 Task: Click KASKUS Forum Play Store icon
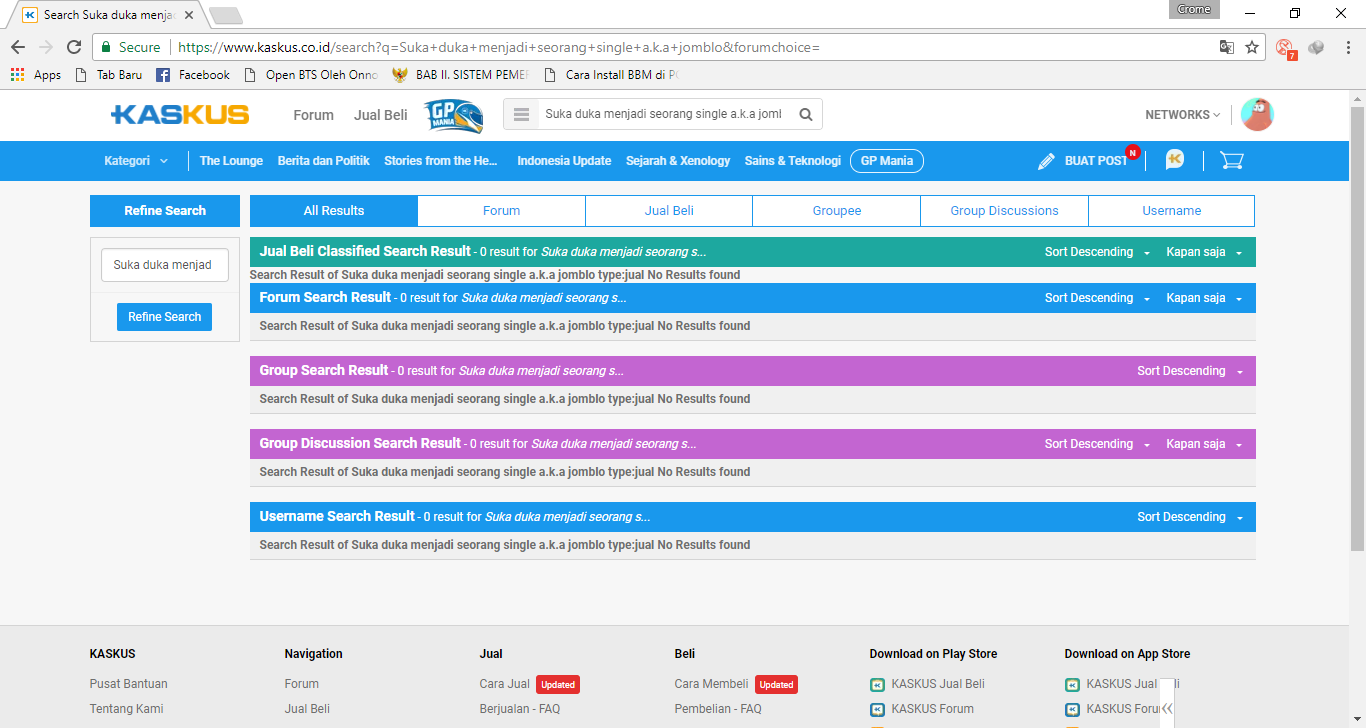pyautogui.click(x=877, y=710)
